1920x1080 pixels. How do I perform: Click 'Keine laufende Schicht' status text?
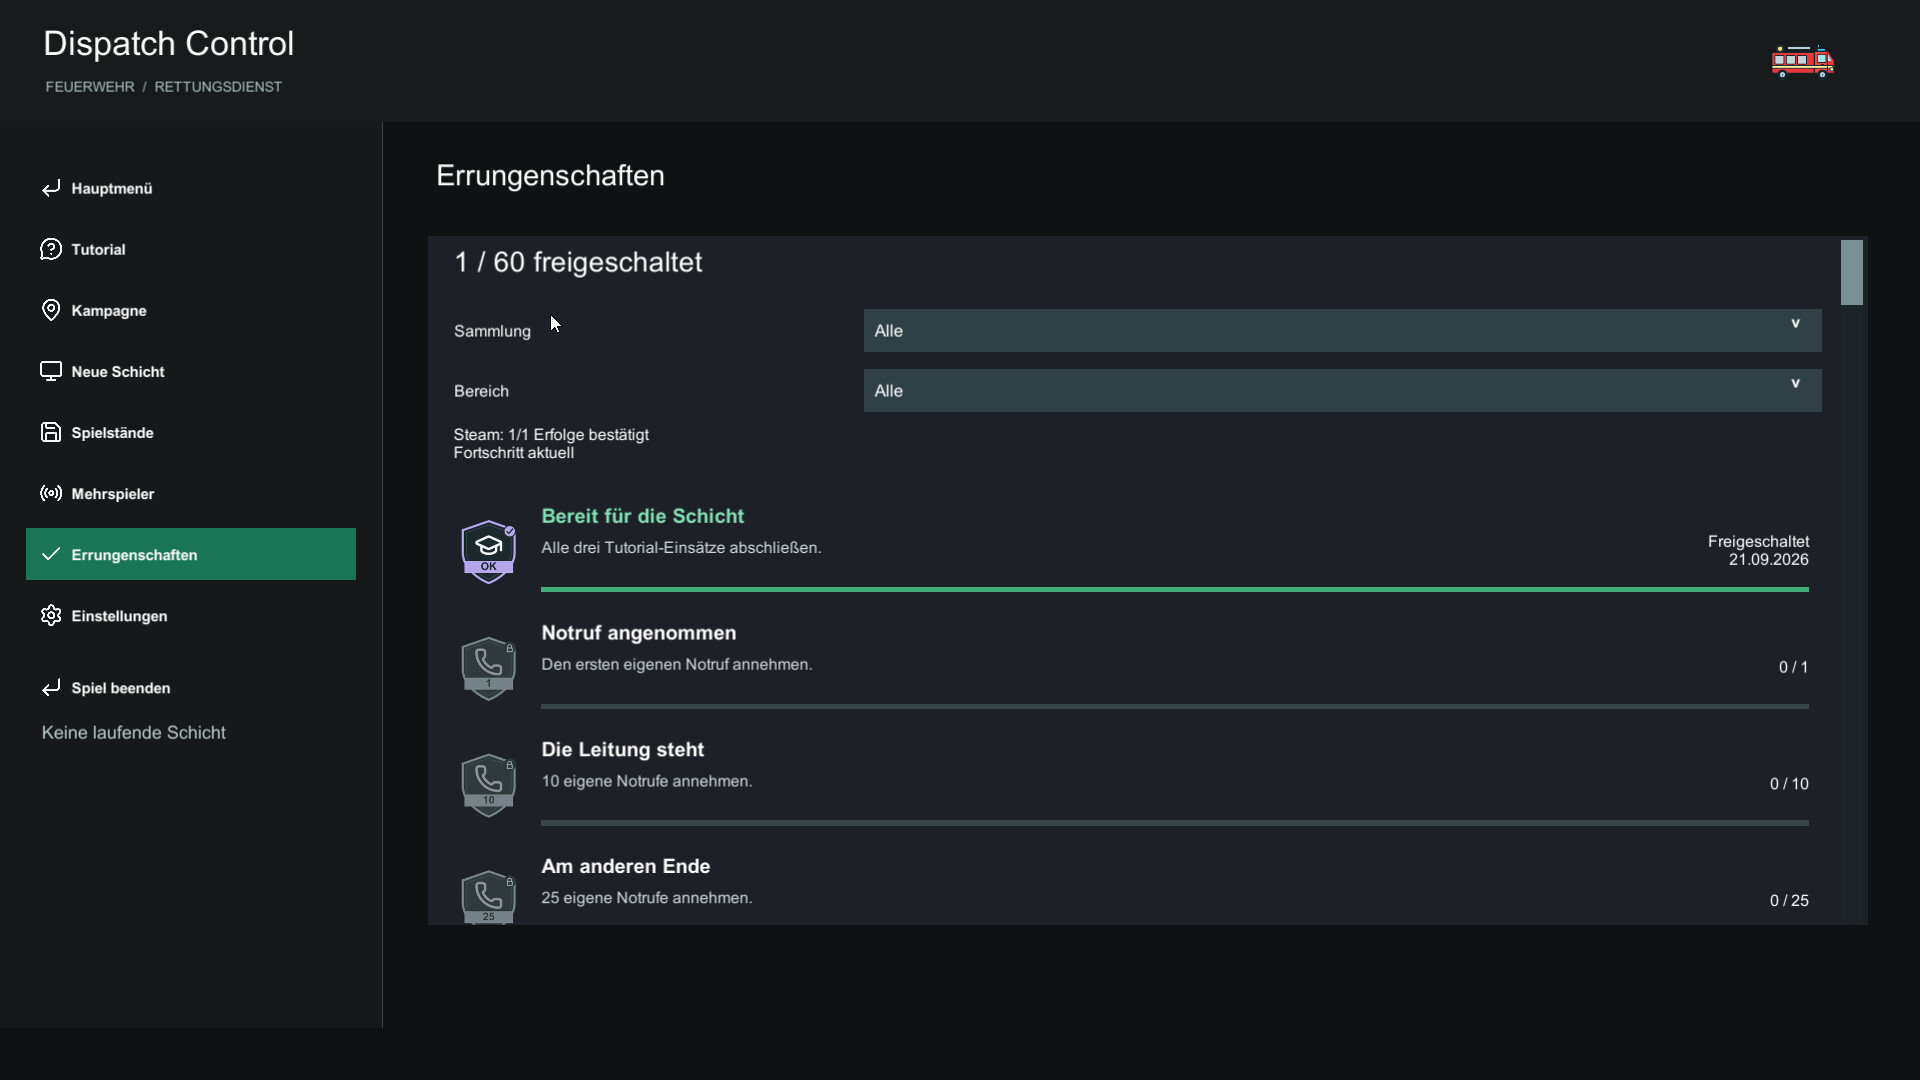[134, 733]
